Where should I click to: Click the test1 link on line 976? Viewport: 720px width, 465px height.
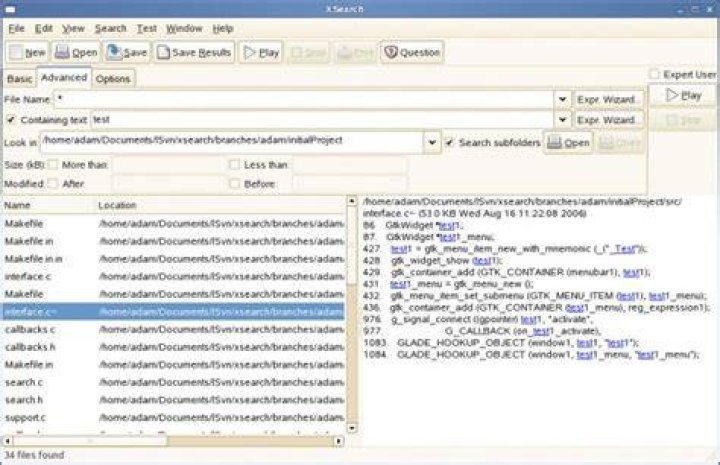(x=531, y=319)
